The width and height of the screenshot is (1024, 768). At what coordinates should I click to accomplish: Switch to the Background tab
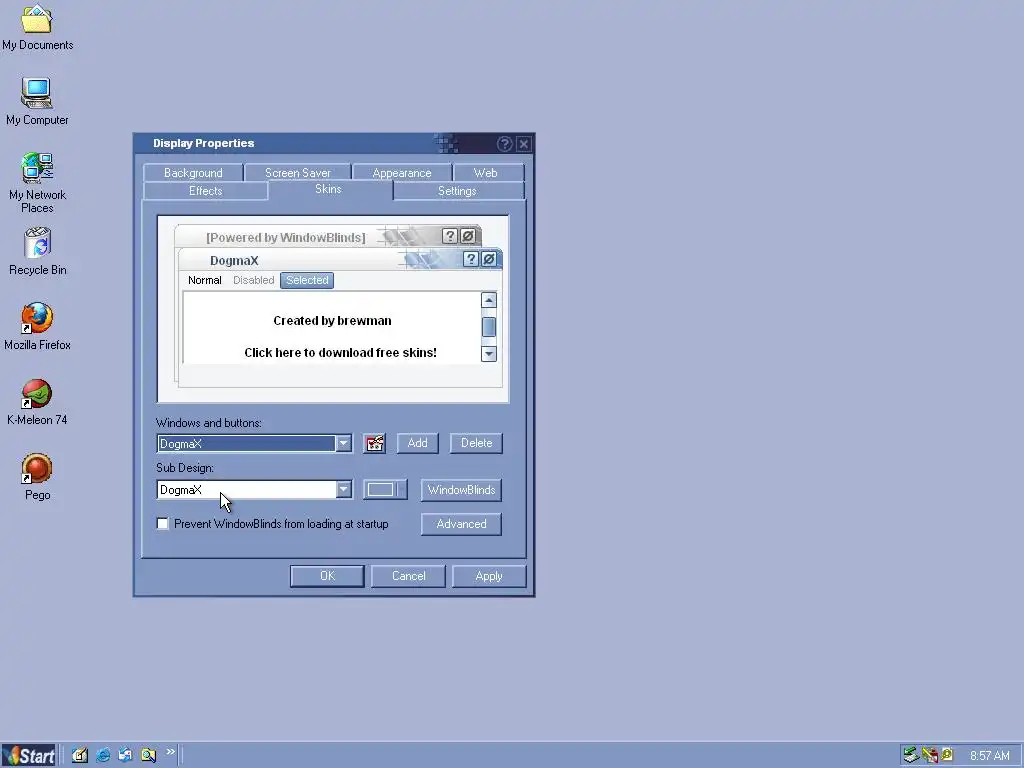pos(193,172)
